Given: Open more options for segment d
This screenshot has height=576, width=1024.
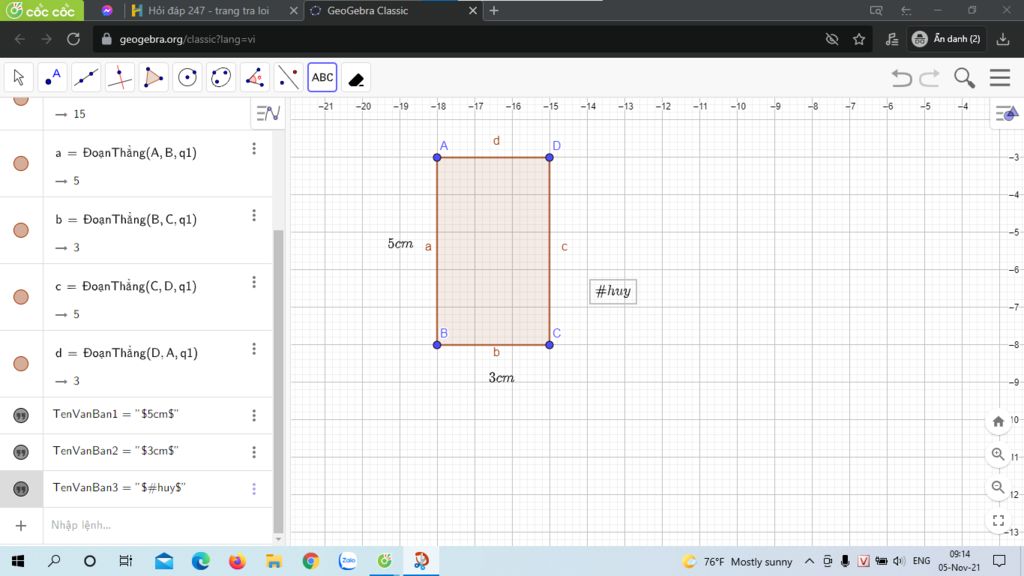Looking at the screenshot, I should [x=254, y=349].
